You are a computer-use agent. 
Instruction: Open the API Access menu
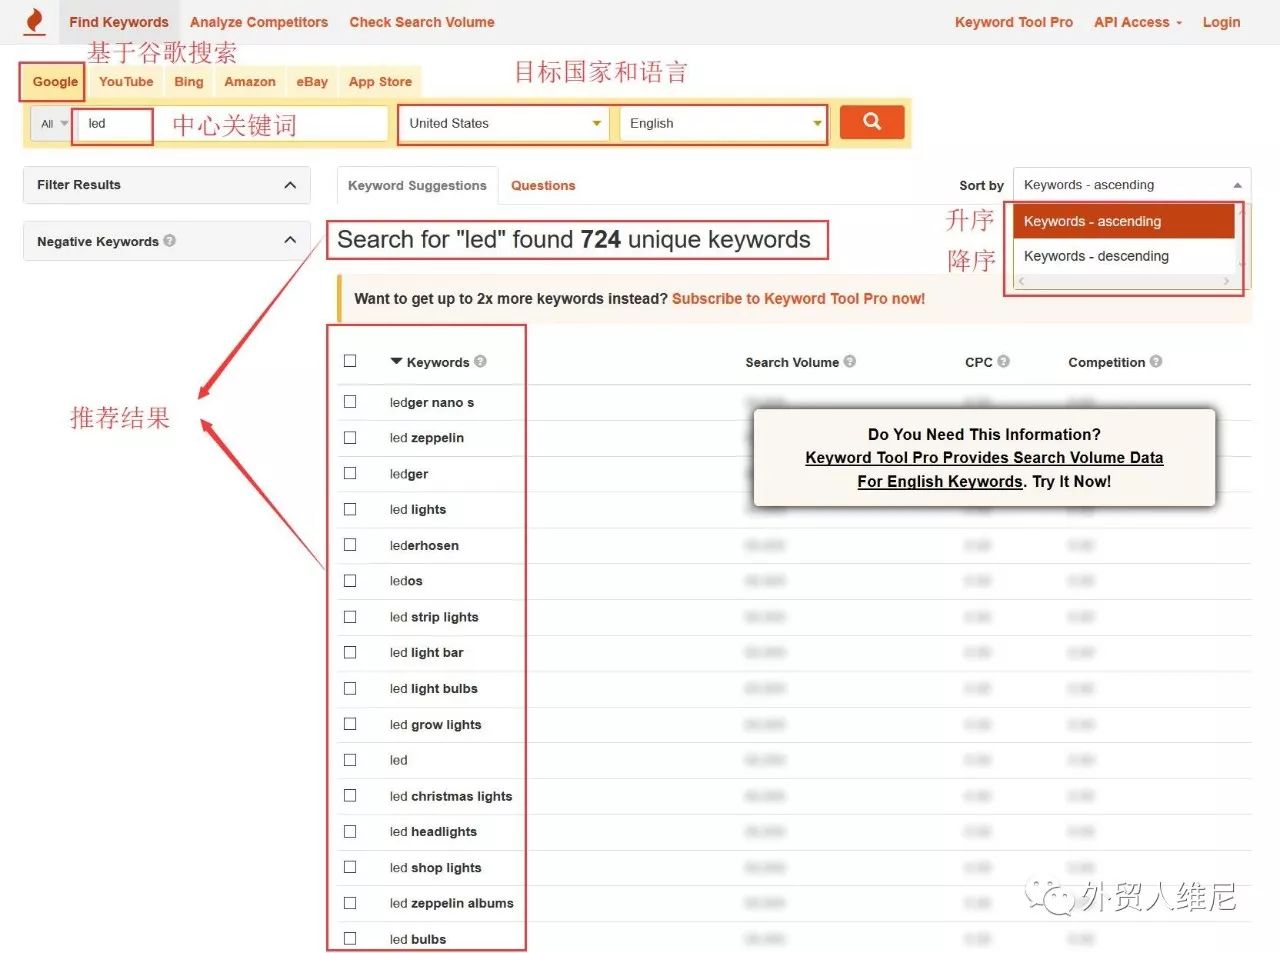(x=1137, y=22)
